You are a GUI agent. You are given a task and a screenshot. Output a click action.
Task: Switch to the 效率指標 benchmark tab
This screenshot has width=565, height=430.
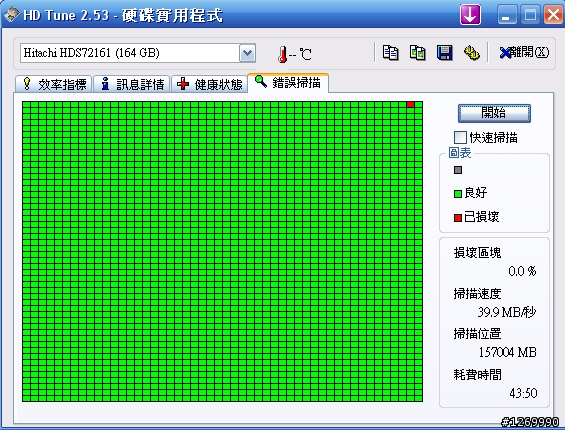54,84
